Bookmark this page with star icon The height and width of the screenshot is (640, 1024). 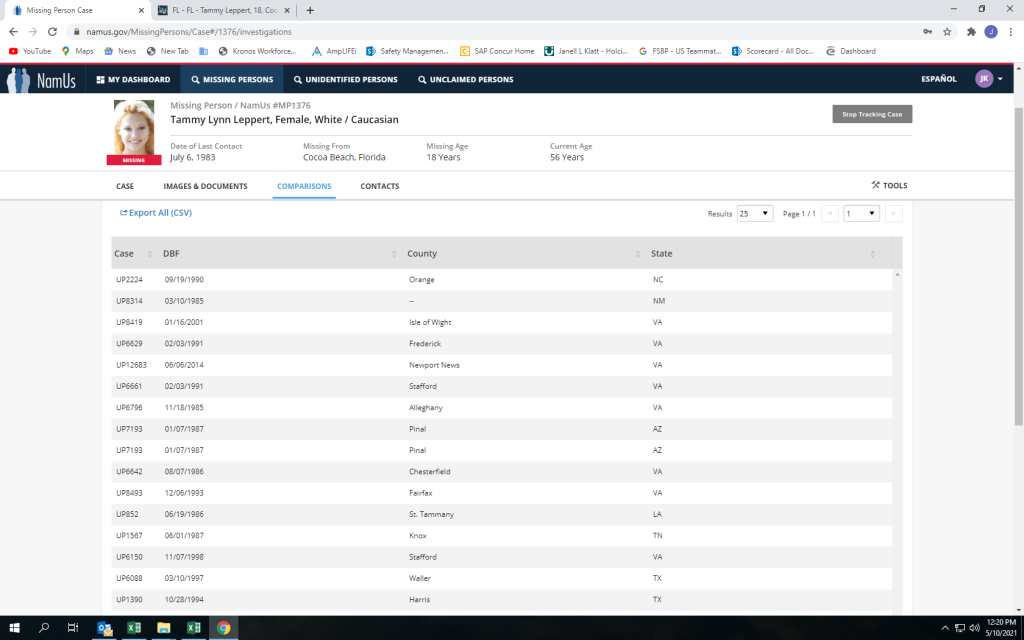point(946,31)
